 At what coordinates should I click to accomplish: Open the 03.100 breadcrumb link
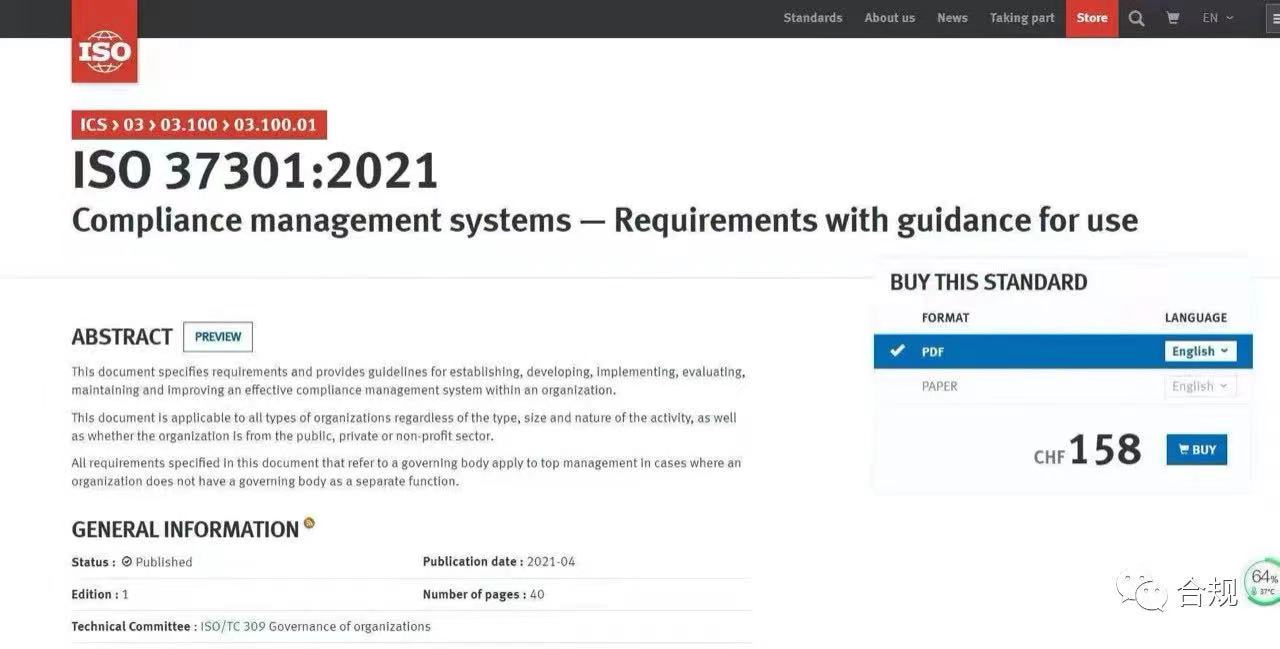tap(188, 125)
